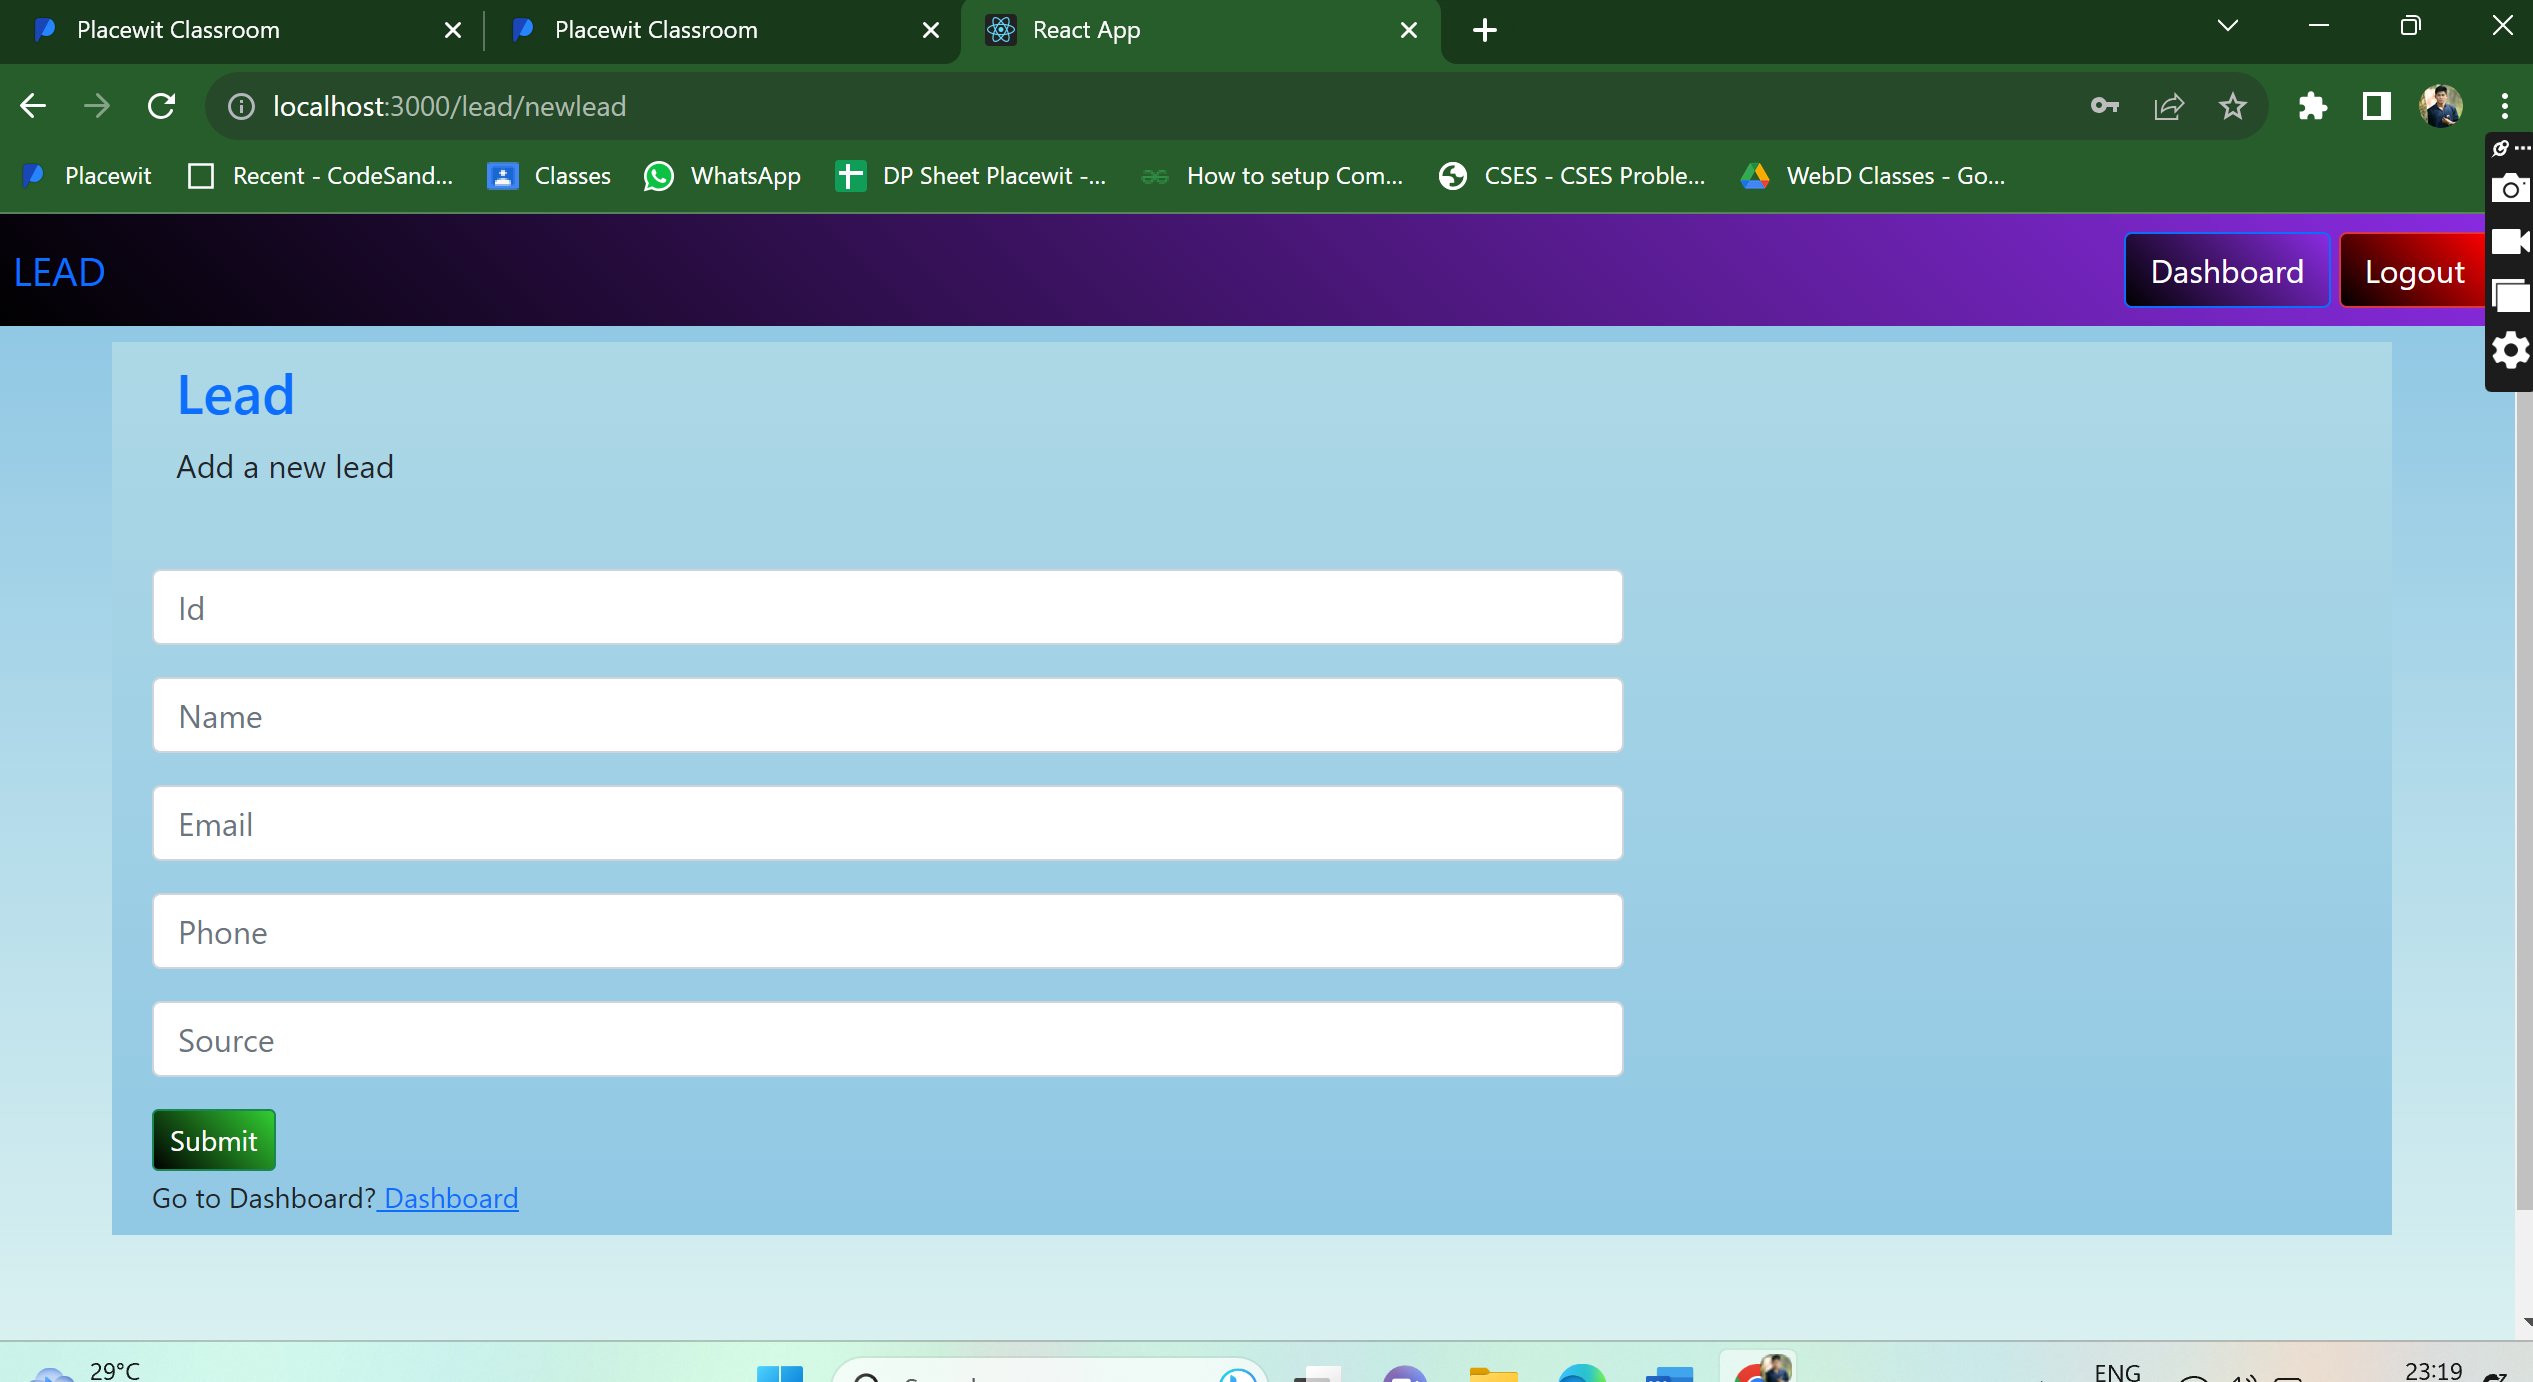Viewport: 2533px width, 1382px height.
Task: View site information icon in address bar
Action: [x=241, y=106]
